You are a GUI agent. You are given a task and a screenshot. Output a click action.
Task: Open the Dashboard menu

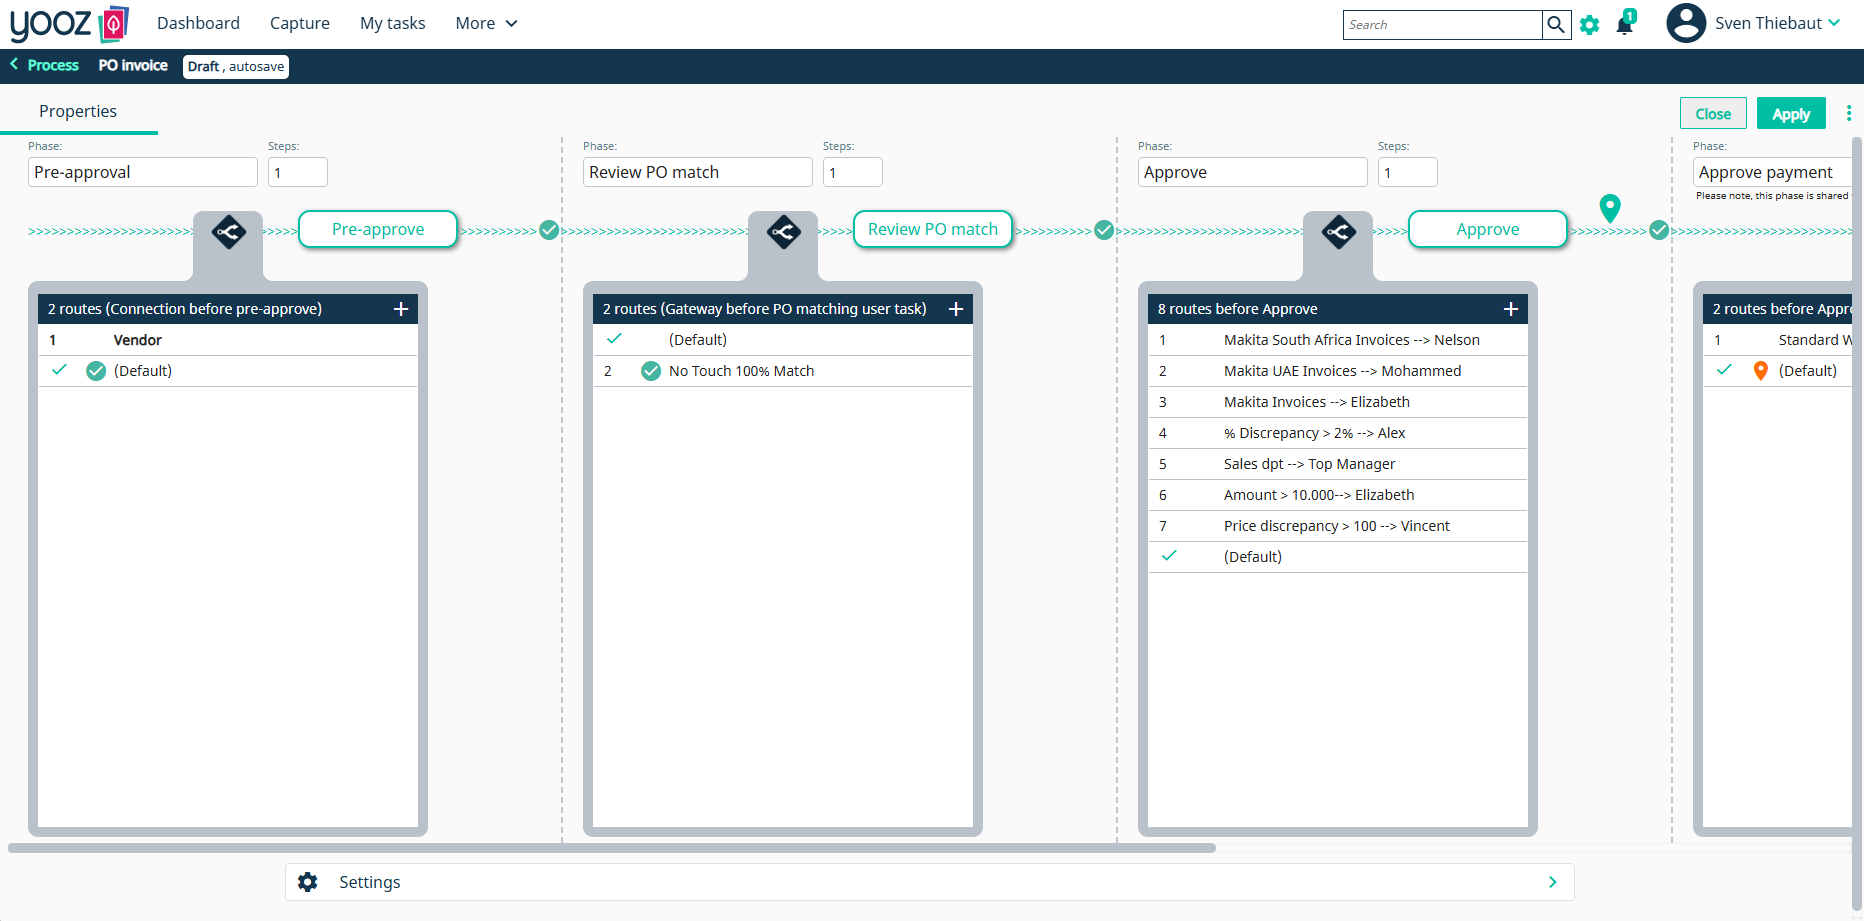pyautogui.click(x=198, y=23)
